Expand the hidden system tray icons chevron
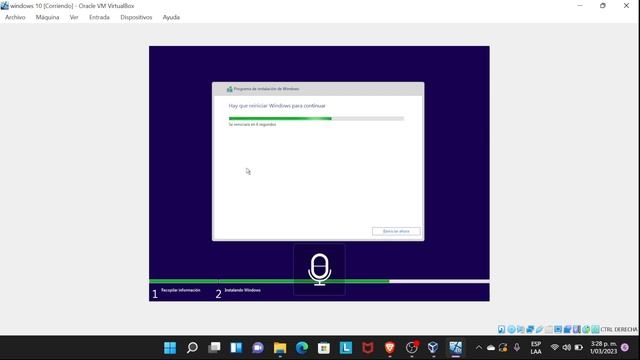640x360 pixels. [479, 348]
